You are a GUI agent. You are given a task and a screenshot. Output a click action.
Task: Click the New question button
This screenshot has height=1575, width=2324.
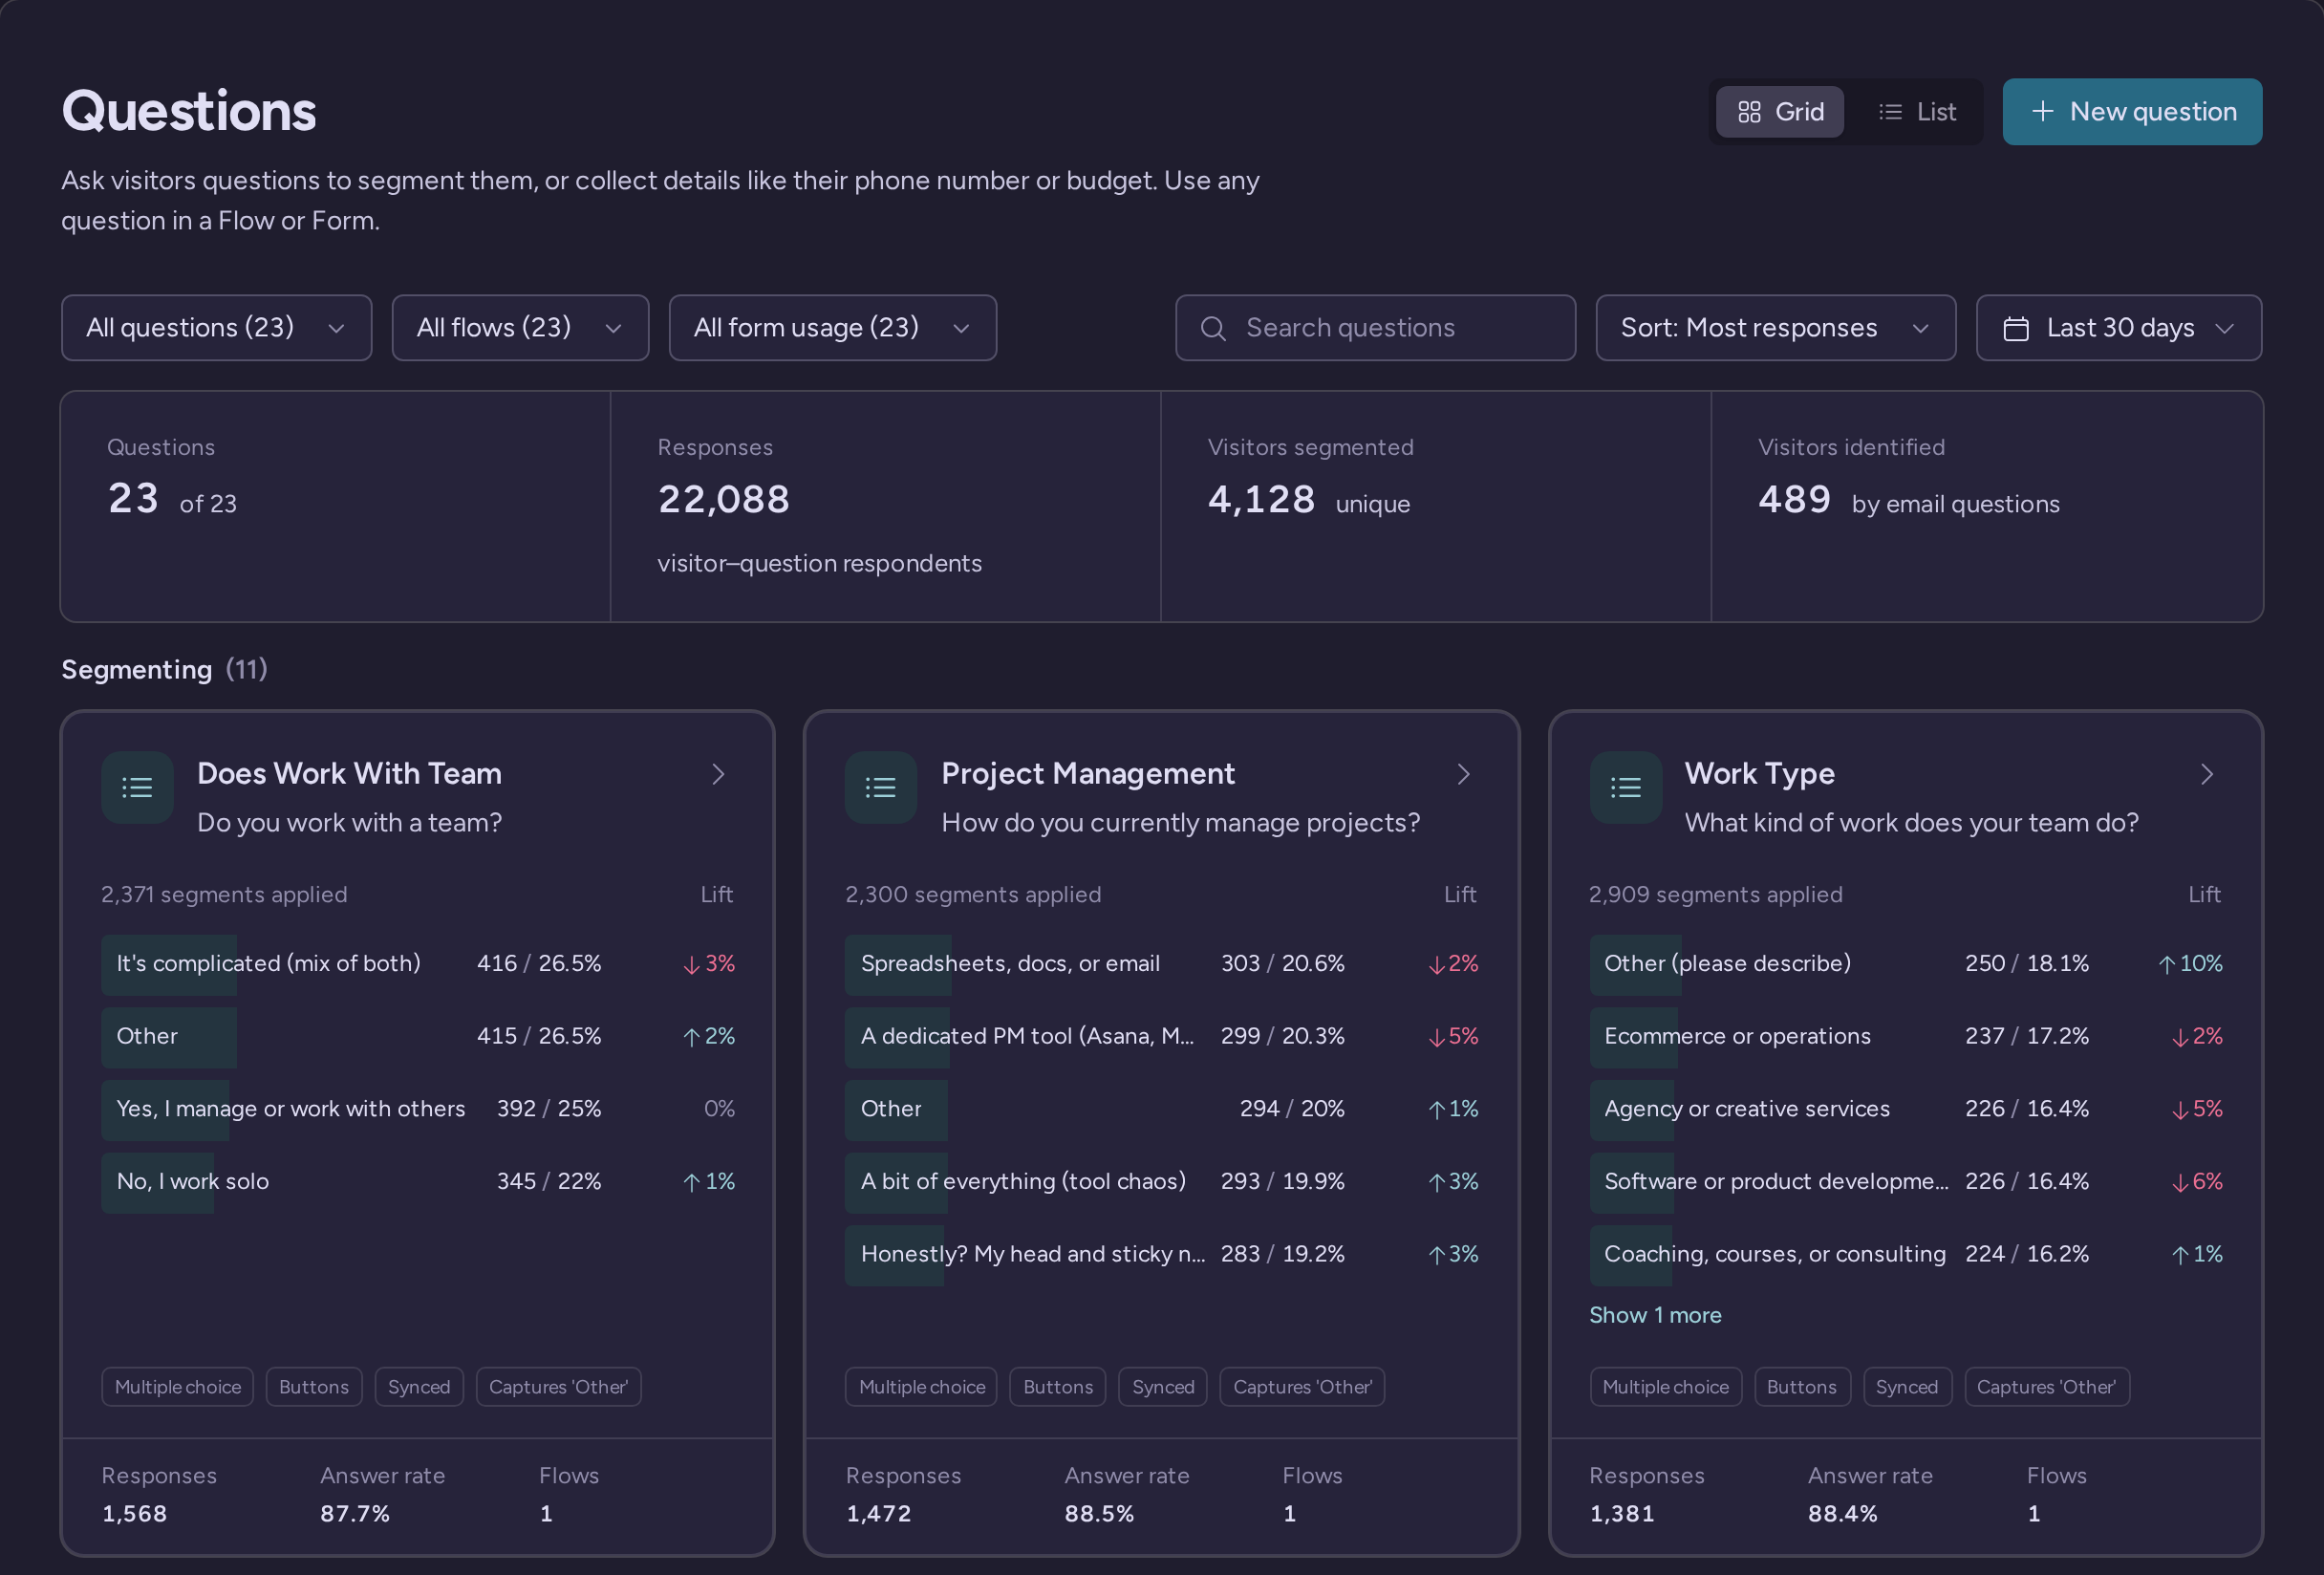pos(2132,112)
